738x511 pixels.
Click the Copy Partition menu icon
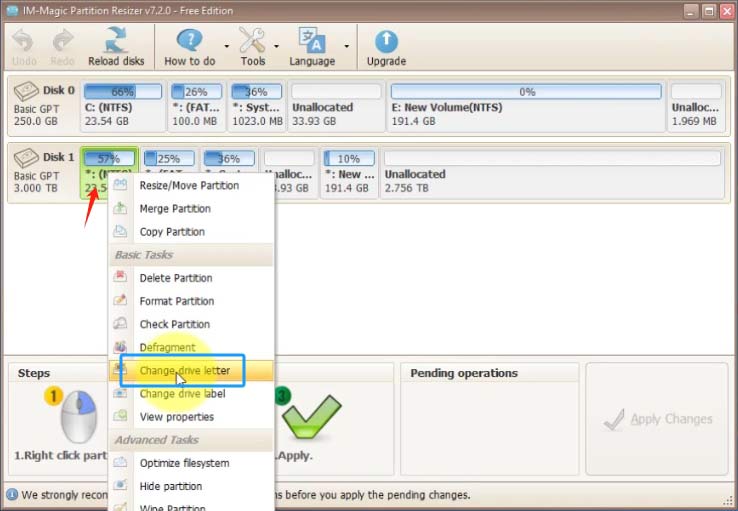pyautogui.click(x=120, y=231)
